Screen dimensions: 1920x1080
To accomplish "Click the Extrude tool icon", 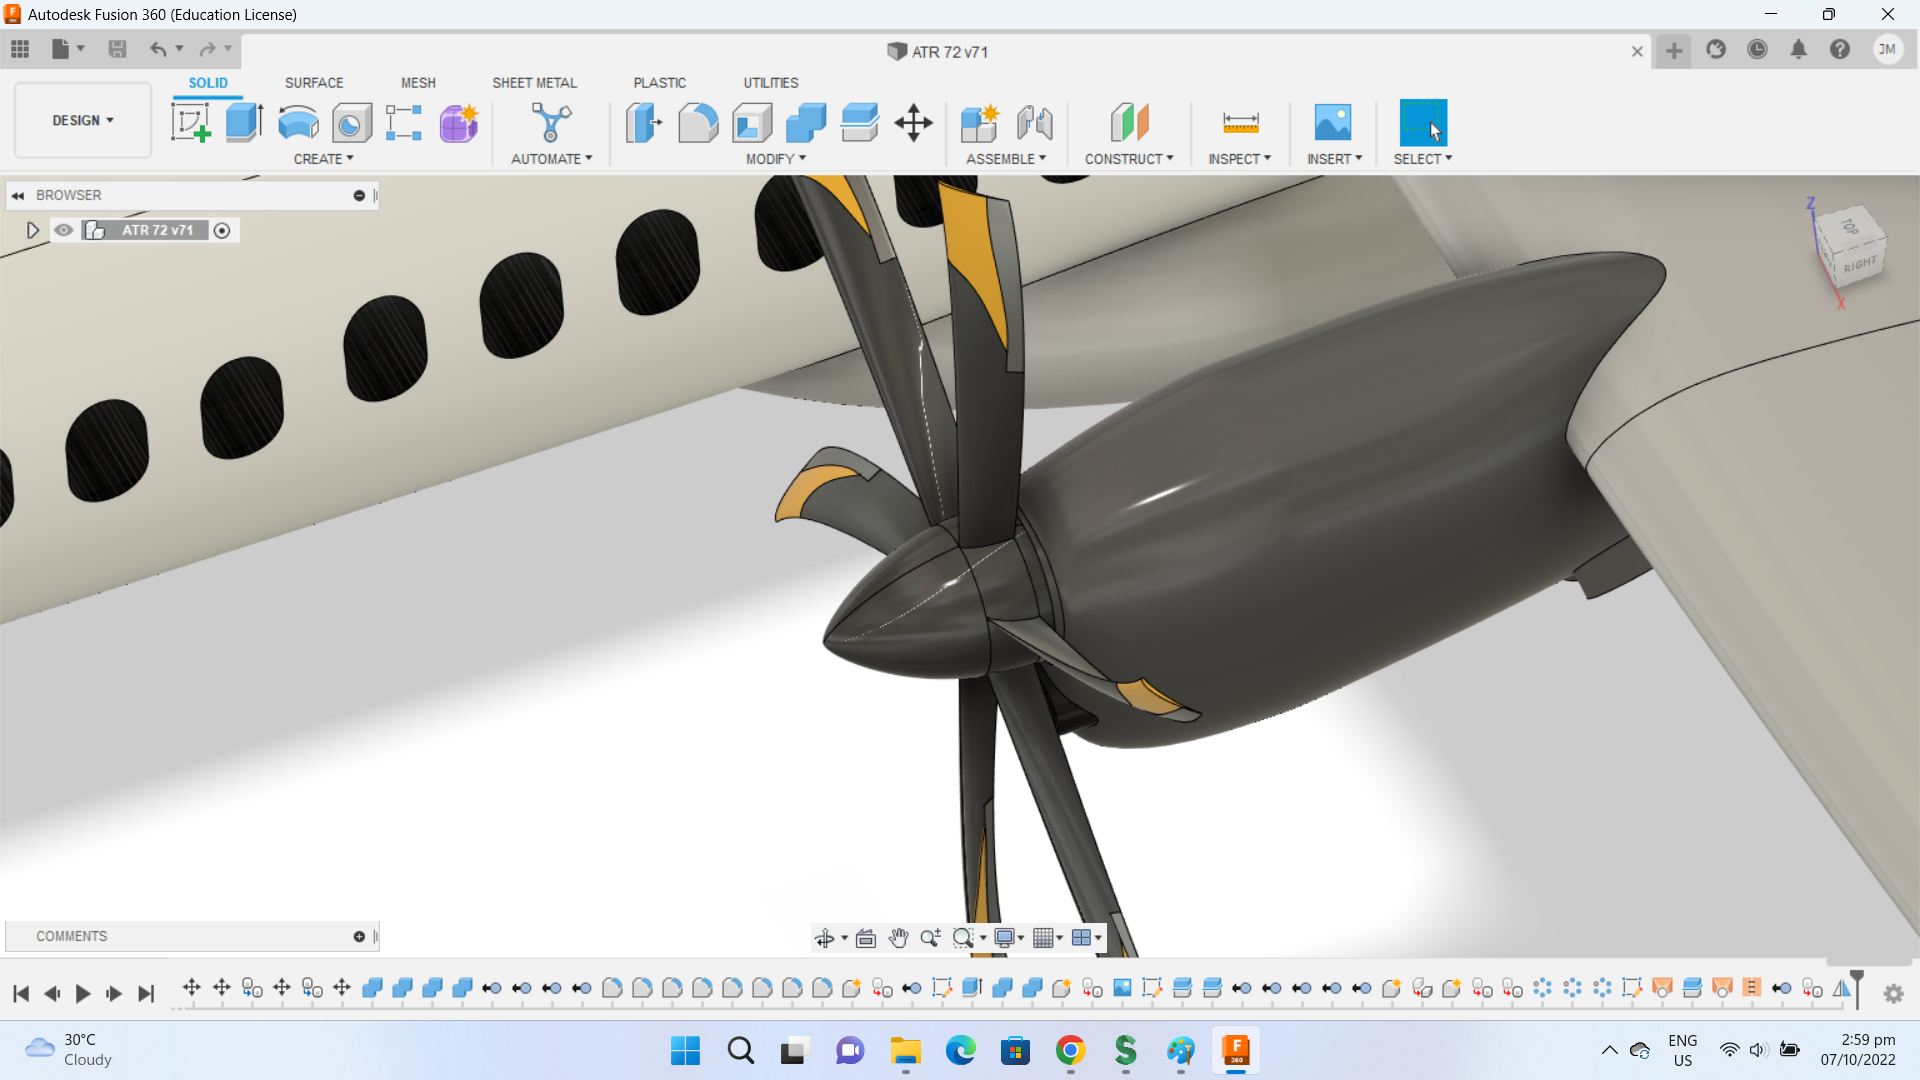I will 244,123.
